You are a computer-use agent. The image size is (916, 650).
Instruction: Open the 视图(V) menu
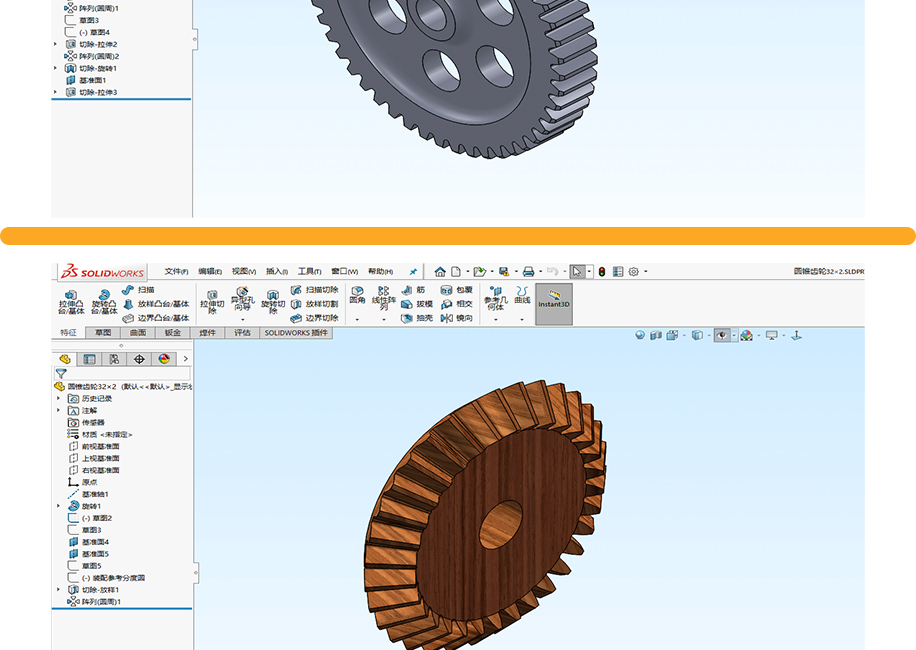244,272
